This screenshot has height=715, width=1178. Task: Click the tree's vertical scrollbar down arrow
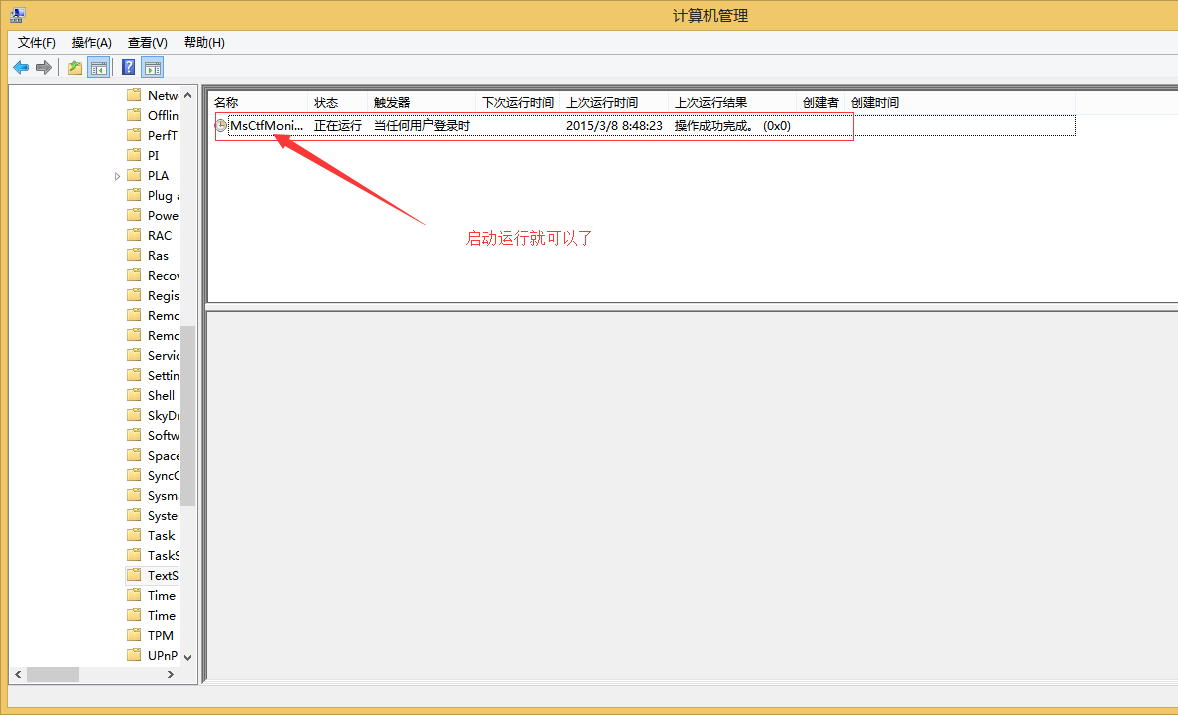(x=187, y=657)
